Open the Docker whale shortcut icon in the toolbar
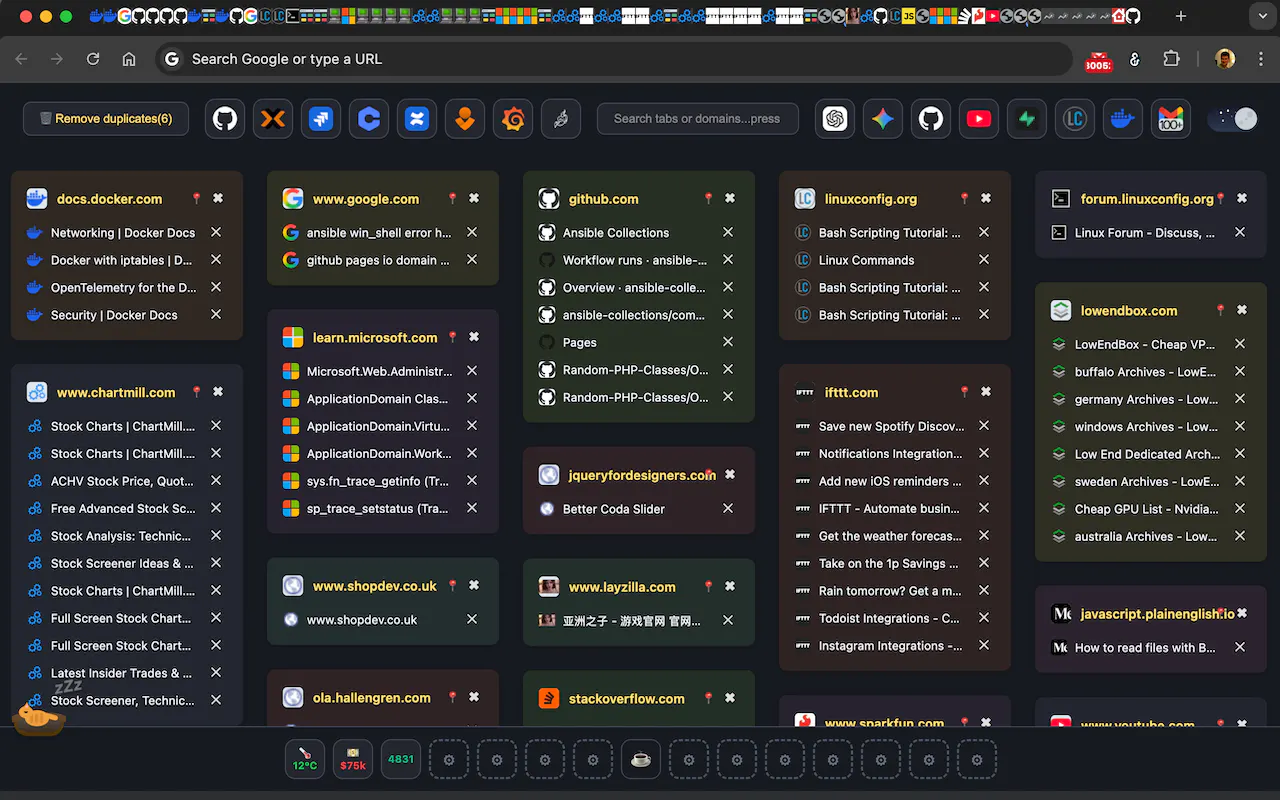1280x800 pixels. point(1123,119)
